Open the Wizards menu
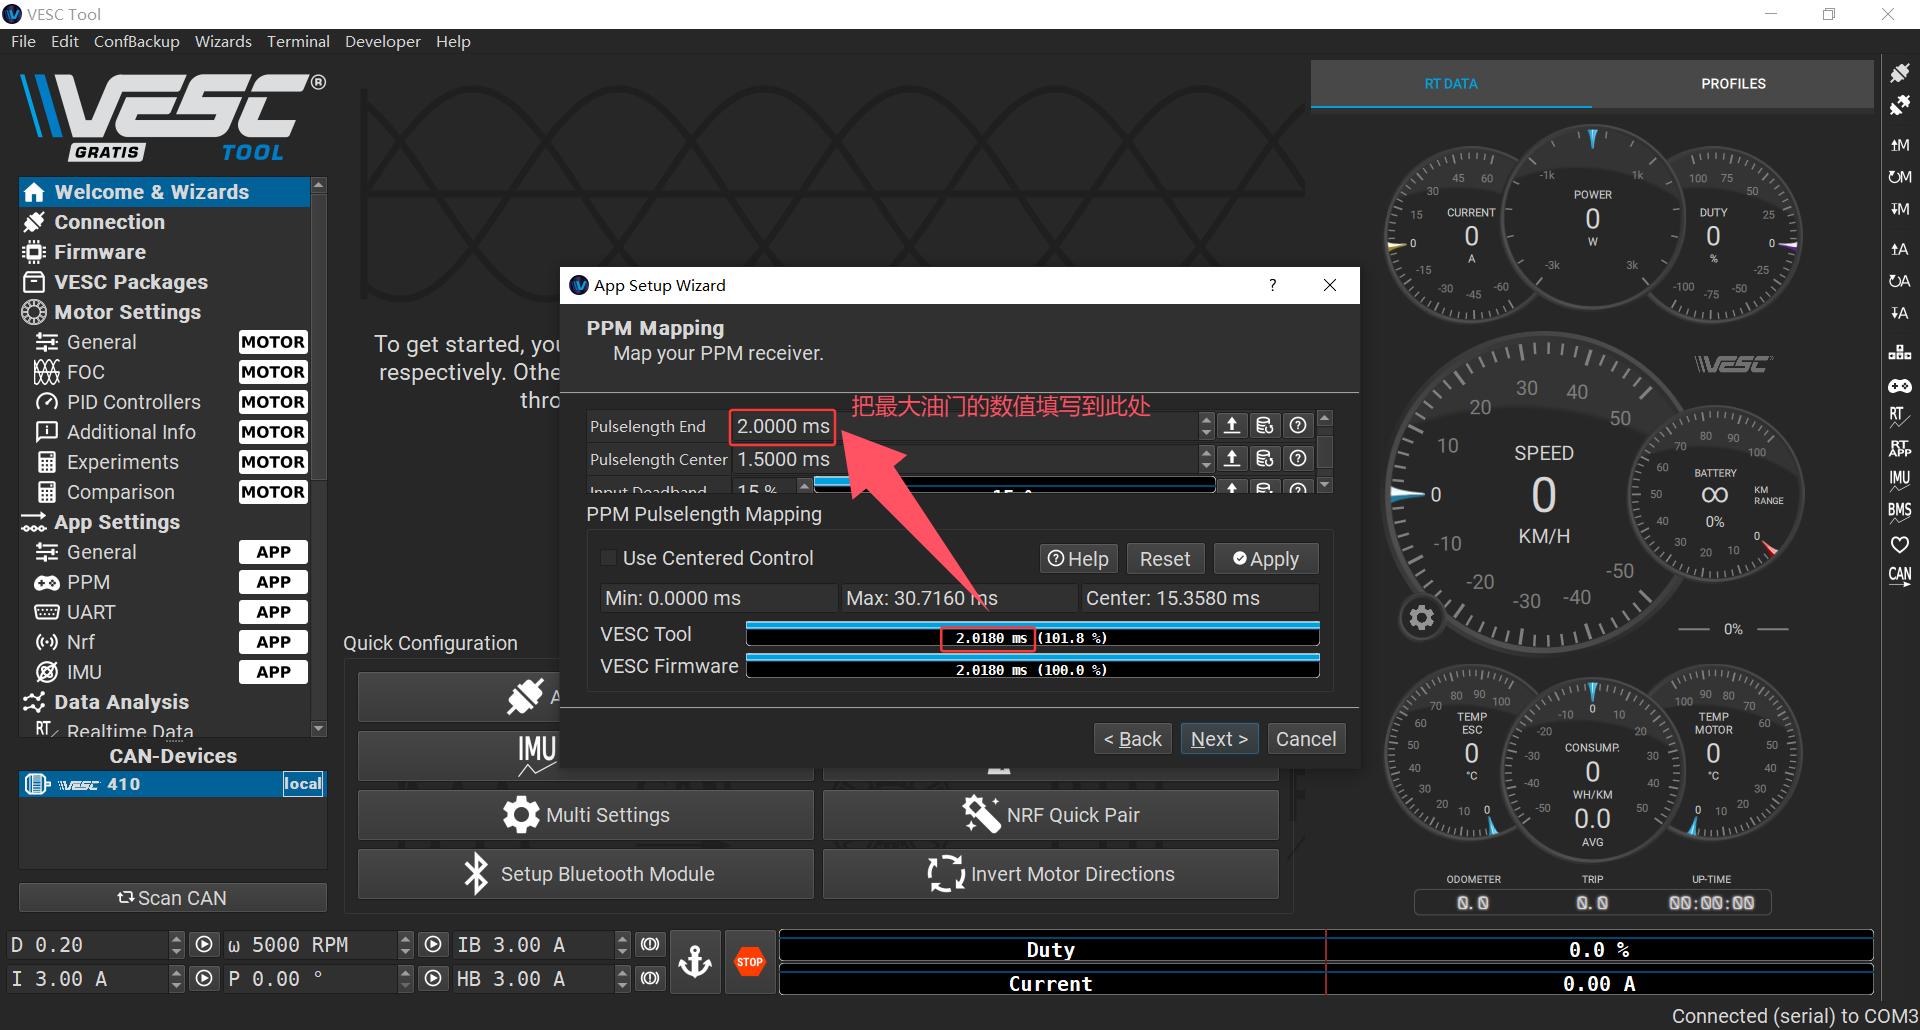 pyautogui.click(x=223, y=41)
